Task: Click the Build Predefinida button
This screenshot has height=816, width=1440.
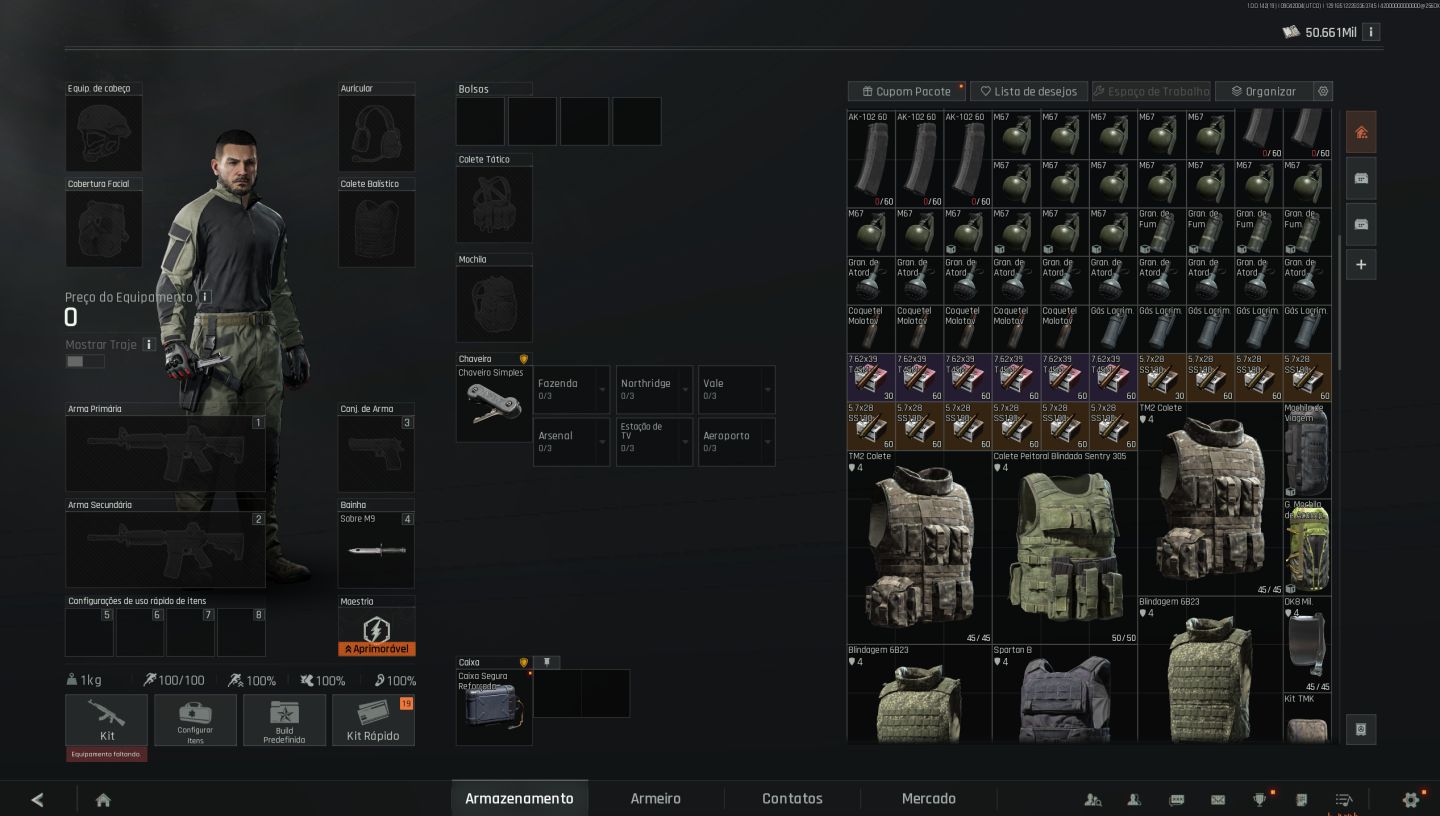Action: [284, 720]
